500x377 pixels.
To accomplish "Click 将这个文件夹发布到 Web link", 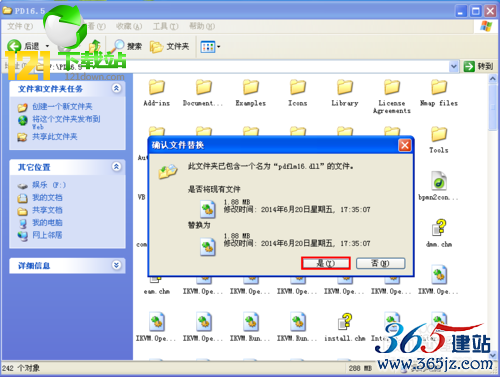I will [x=66, y=122].
